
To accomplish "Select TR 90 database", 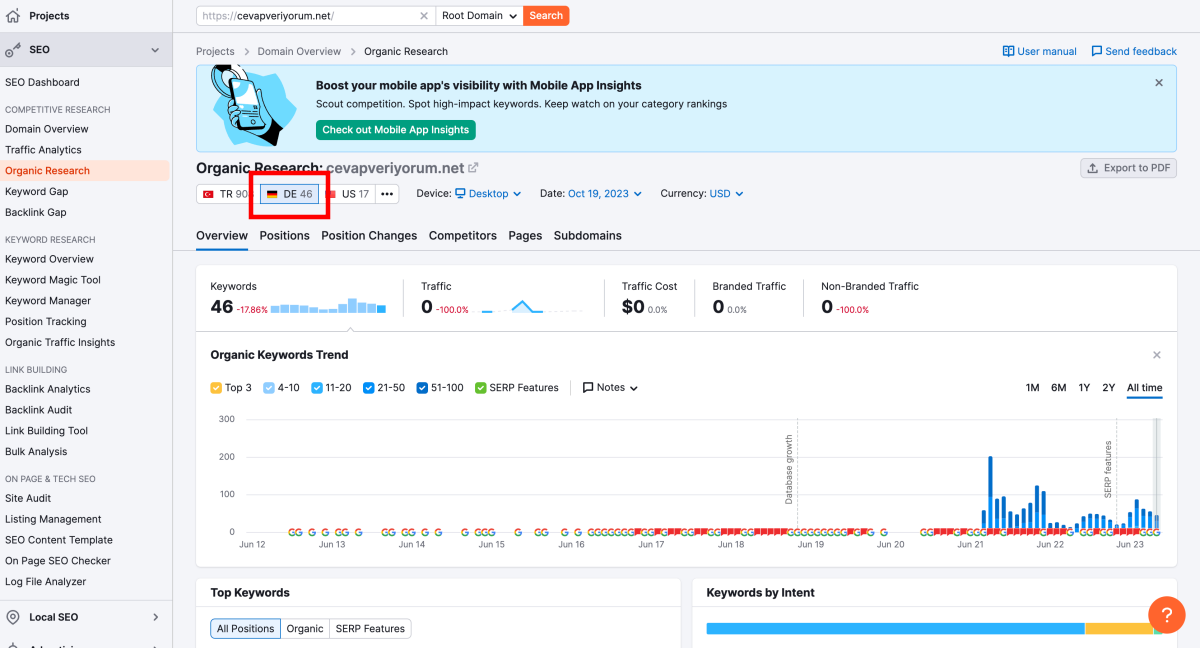I will [x=226, y=194].
